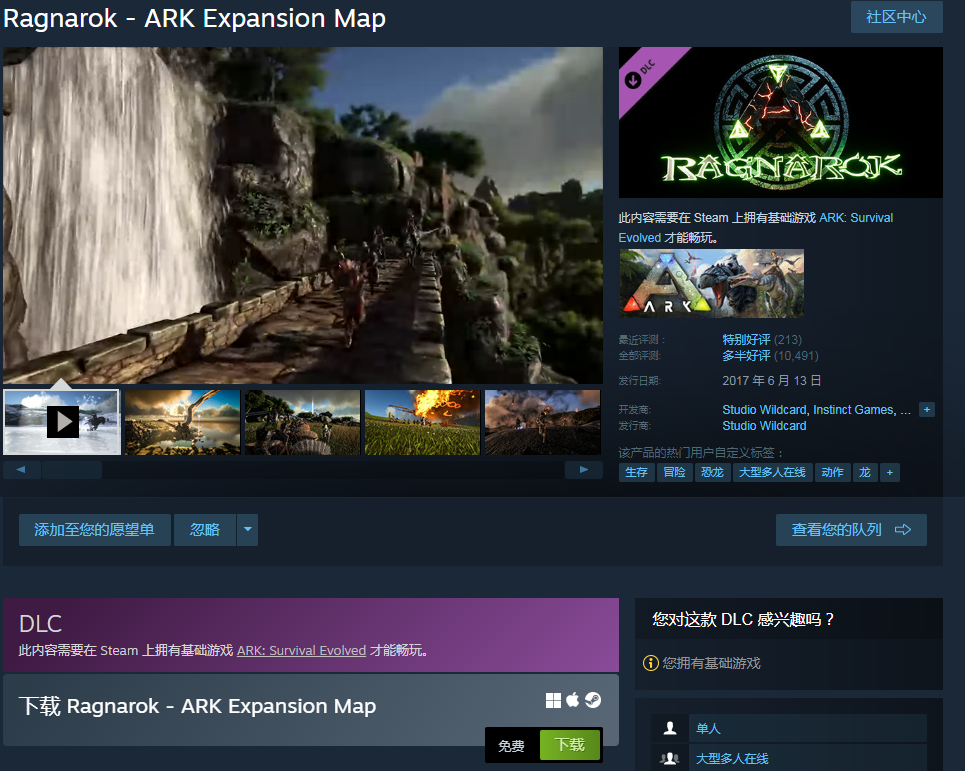Click the single-player person icon
Image resolution: width=965 pixels, height=771 pixels.
pos(670,729)
